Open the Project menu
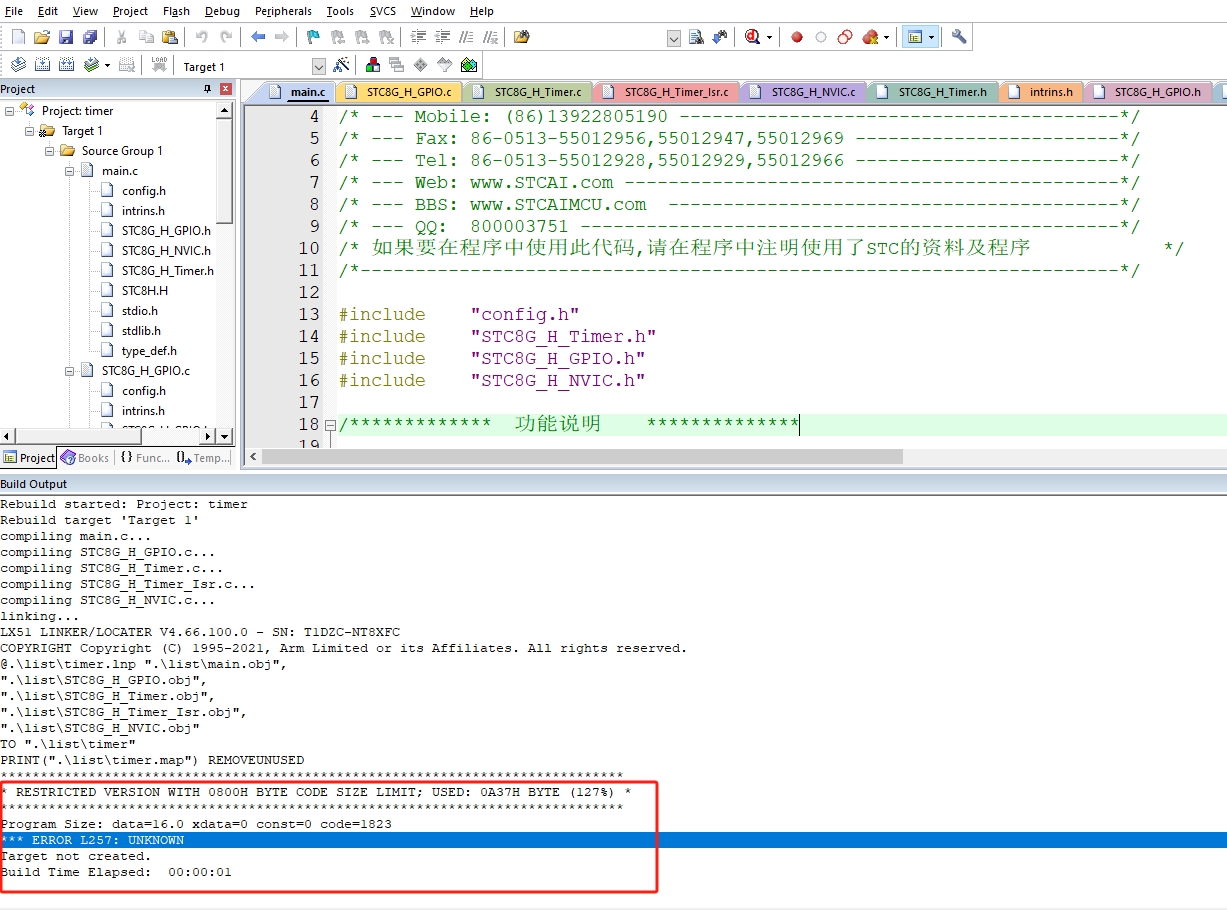 pyautogui.click(x=130, y=11)
